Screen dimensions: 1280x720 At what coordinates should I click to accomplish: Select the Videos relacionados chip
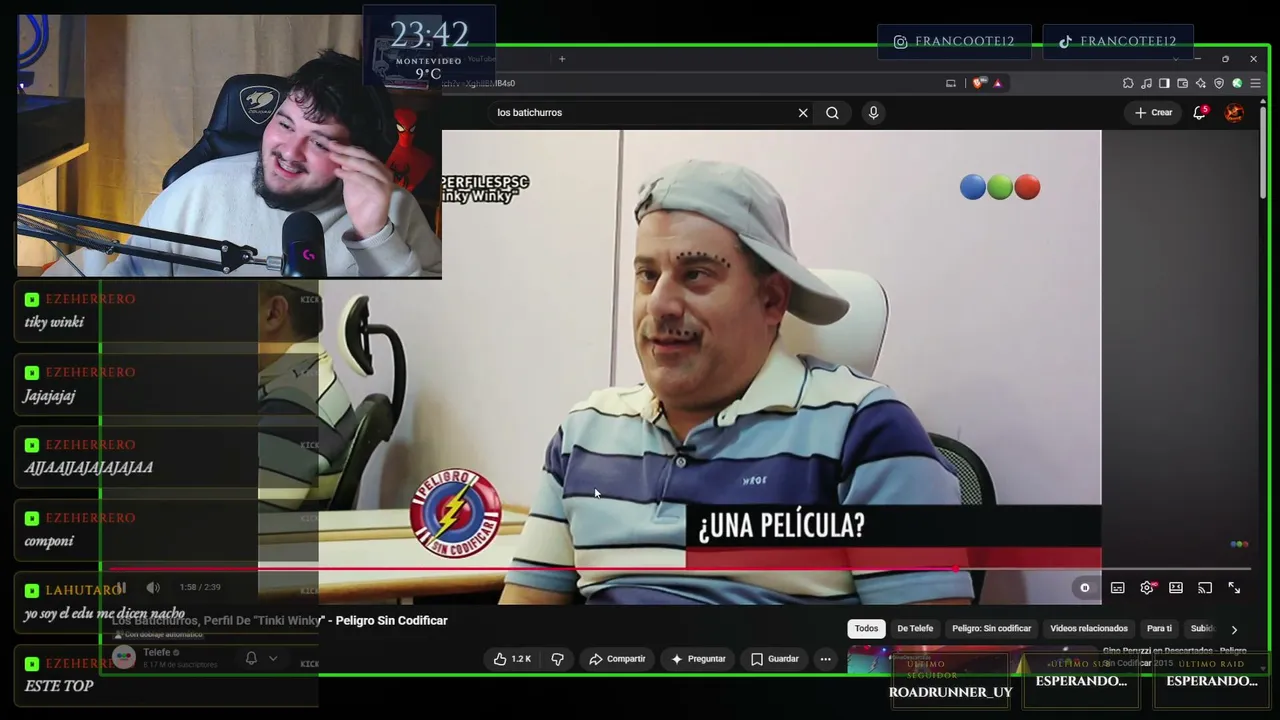click(1089, 629)
